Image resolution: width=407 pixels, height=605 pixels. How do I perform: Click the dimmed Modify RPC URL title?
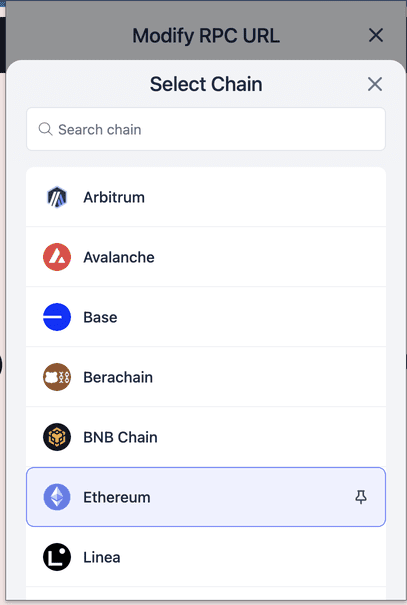click(x=206, y=36)
